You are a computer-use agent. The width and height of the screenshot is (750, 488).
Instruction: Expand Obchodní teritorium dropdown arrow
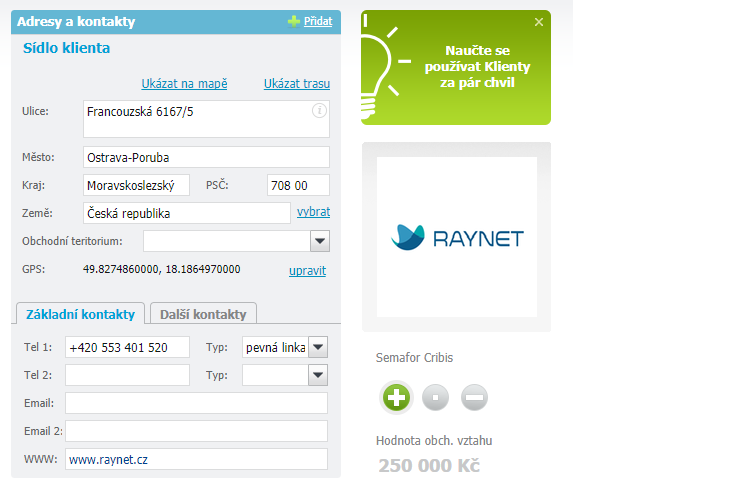click(x=320, y=241)
